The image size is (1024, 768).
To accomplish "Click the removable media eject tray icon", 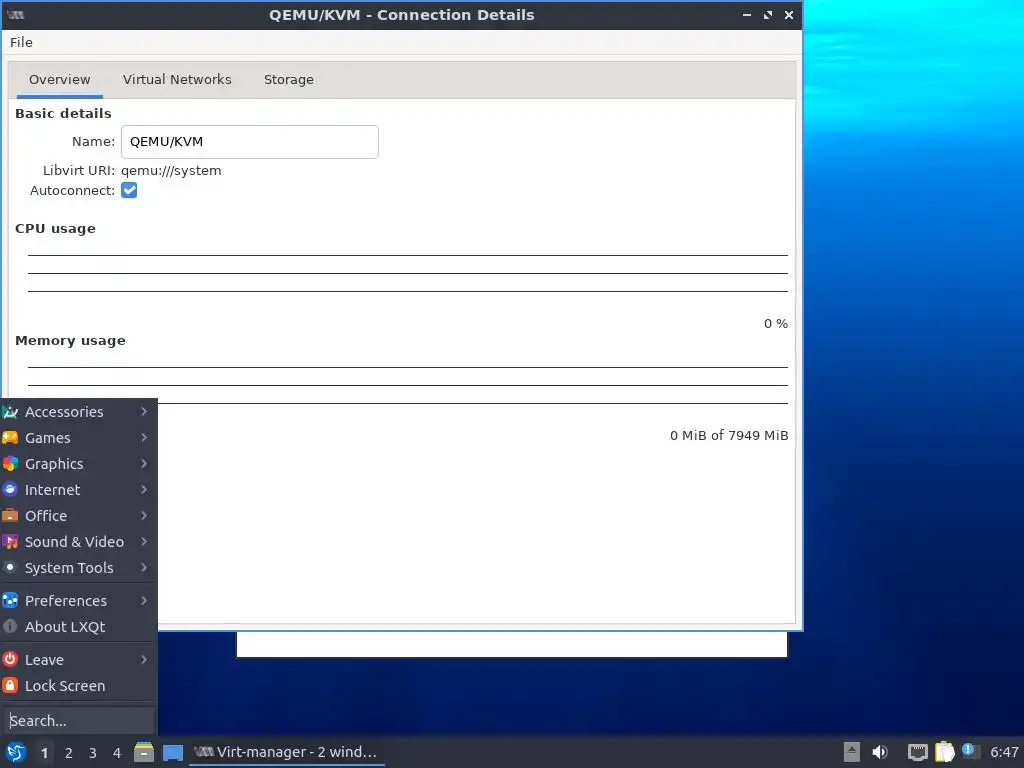I will pyautogui.click(x=852, y=752).
